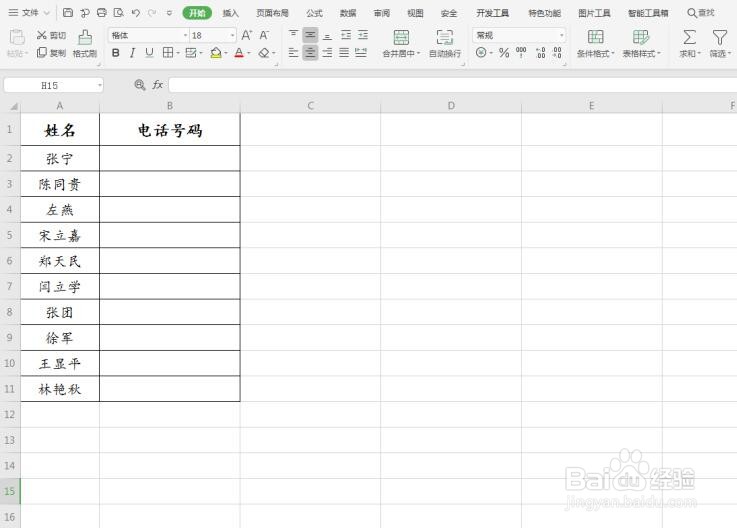The height and width of the screenshot is (528, 737).
Task: Click the Increase Decimal icon
Action: 541,53
